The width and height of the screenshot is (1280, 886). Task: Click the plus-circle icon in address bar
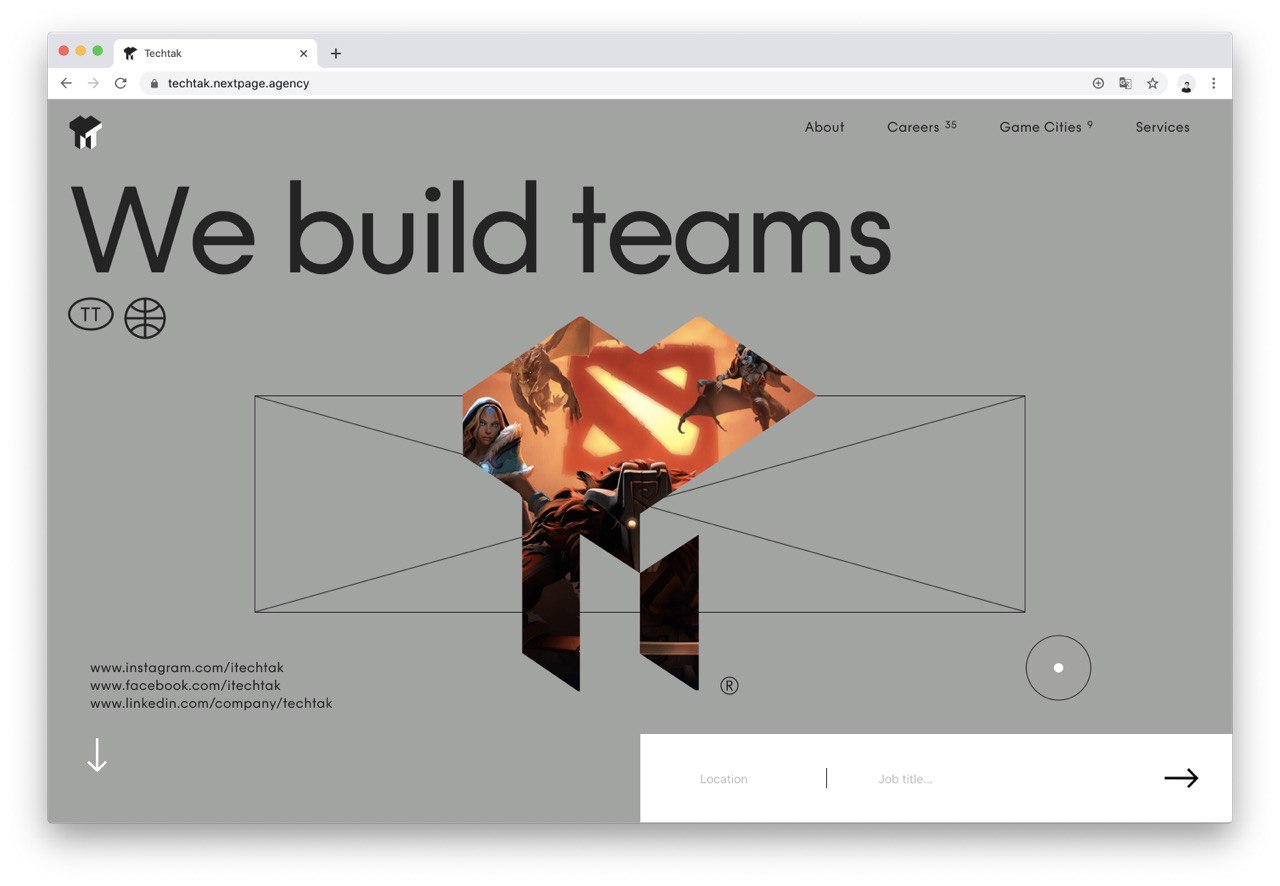coord(1098,83)
